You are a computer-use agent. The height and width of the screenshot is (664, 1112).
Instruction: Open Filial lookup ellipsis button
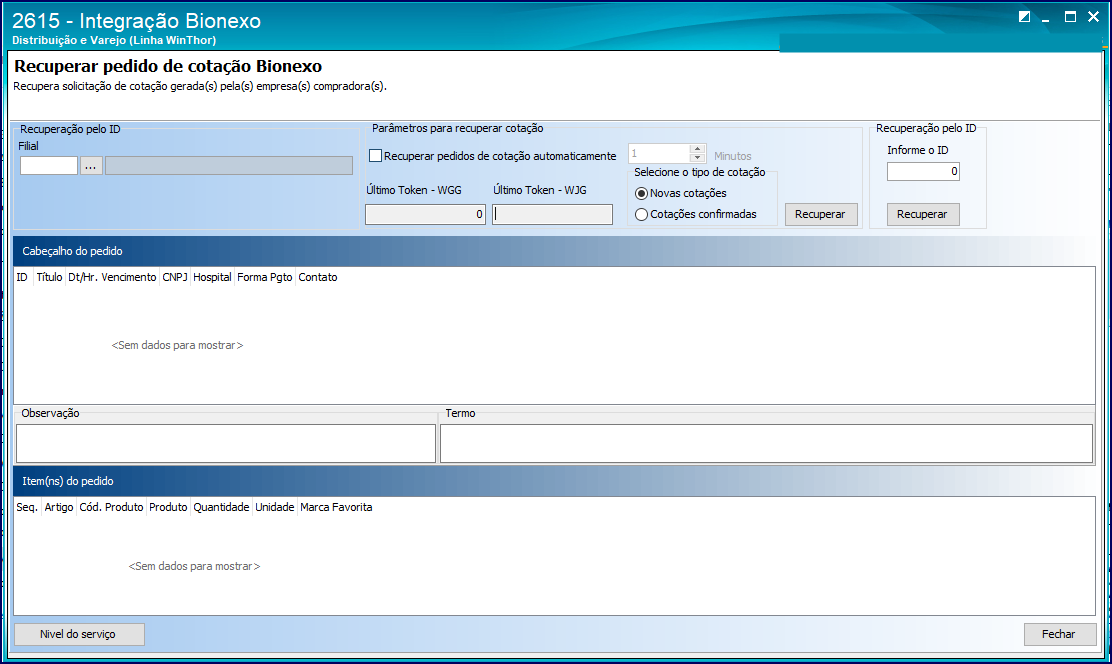[x=91, y=165]
